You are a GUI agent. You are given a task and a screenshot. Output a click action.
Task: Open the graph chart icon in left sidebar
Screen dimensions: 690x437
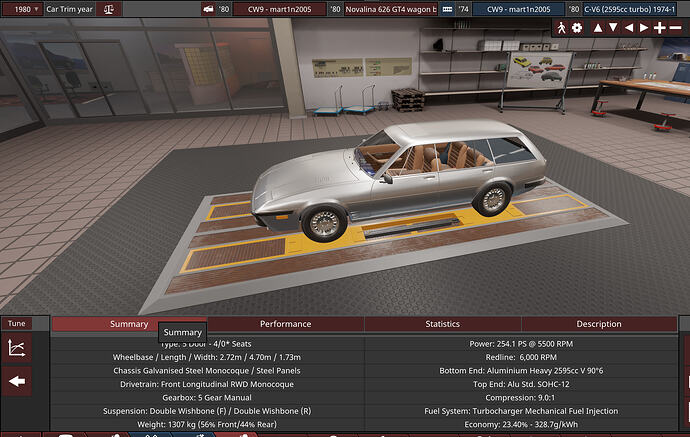(17, 348)
